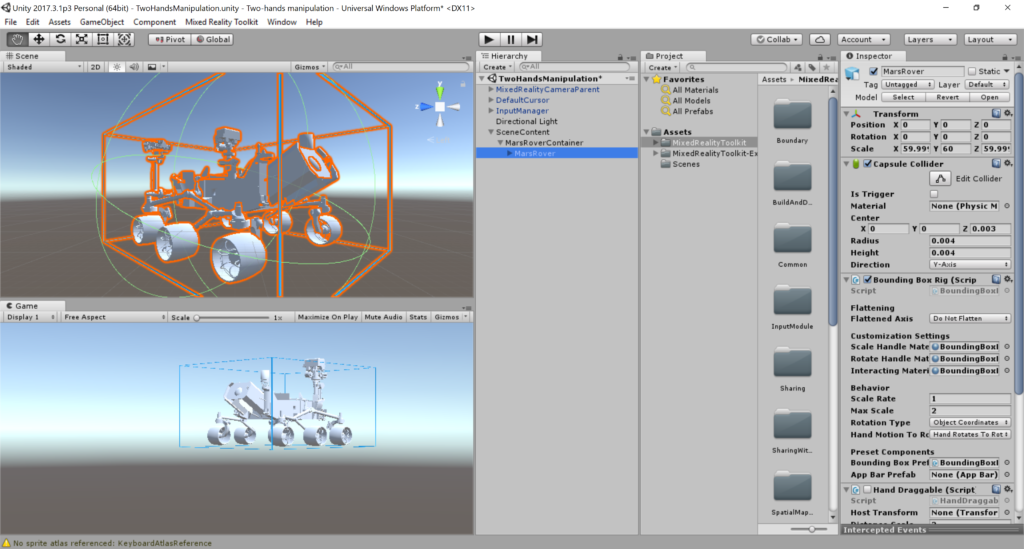The width and height of the screenshot is (1024, 549).
Task: Toggle MarsRover active checkbox
Action: click(x=873, y=71)
